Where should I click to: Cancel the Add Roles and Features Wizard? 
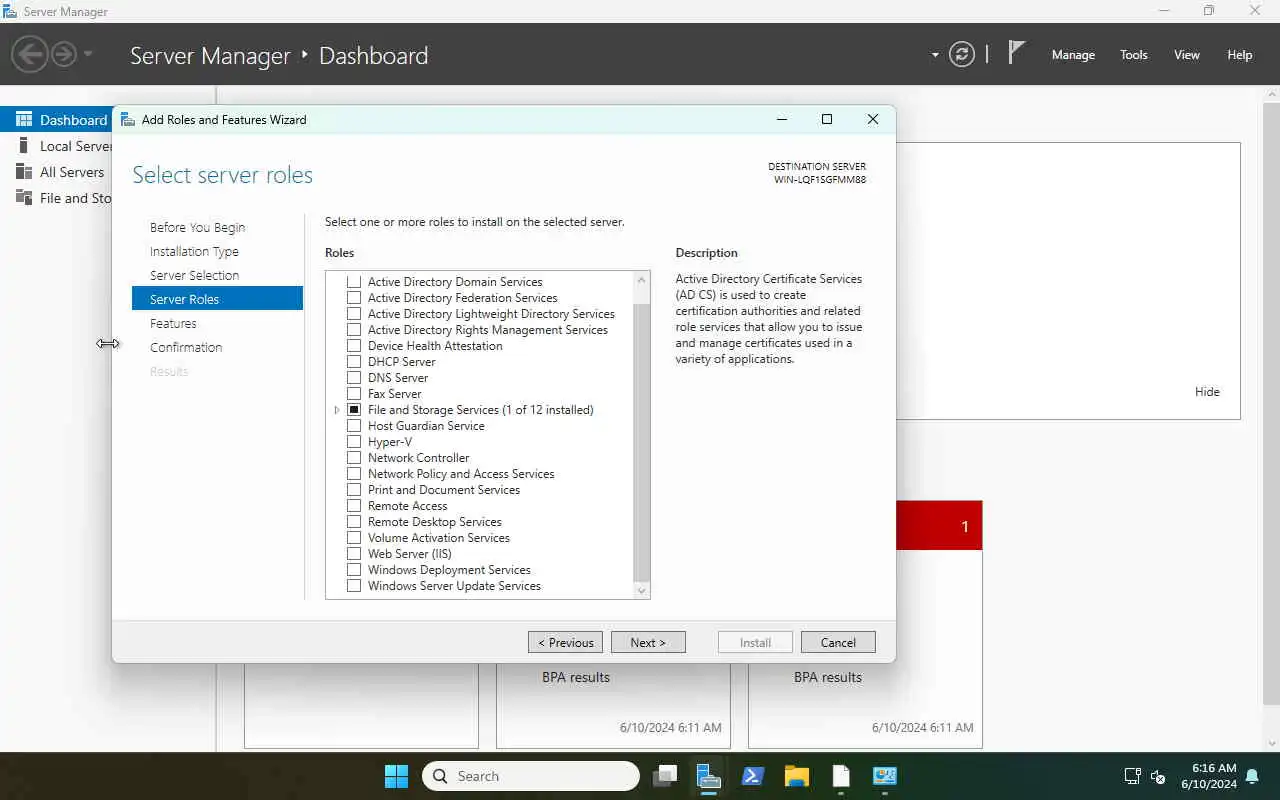pos(838,642)
